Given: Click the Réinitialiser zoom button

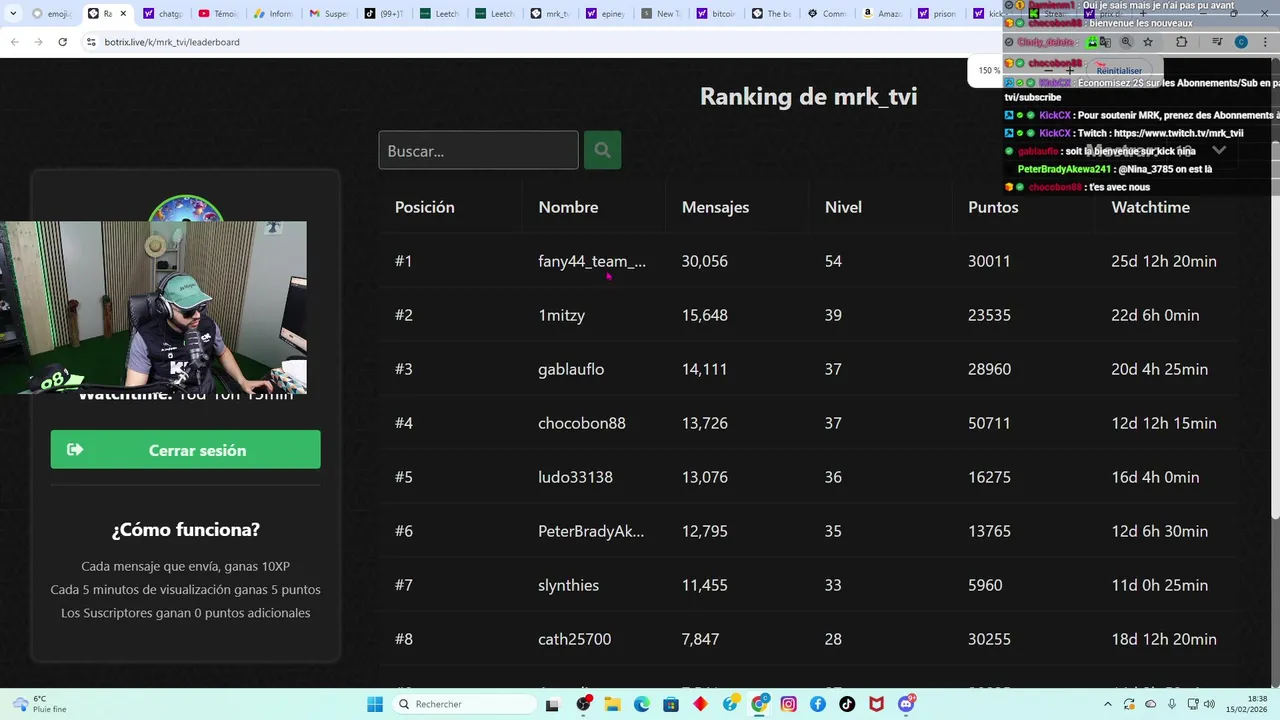Looking at the screenshot, I should coord(1119,71).
